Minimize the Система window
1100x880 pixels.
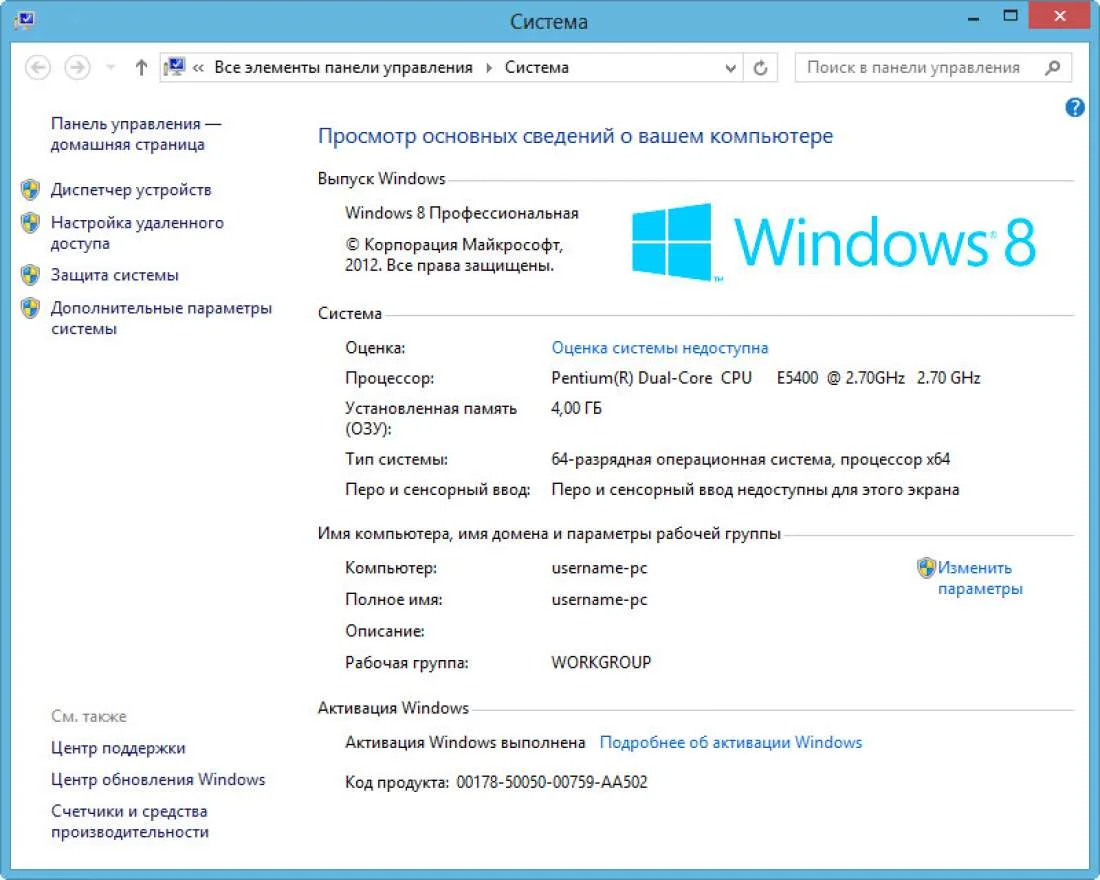point(973,18)
